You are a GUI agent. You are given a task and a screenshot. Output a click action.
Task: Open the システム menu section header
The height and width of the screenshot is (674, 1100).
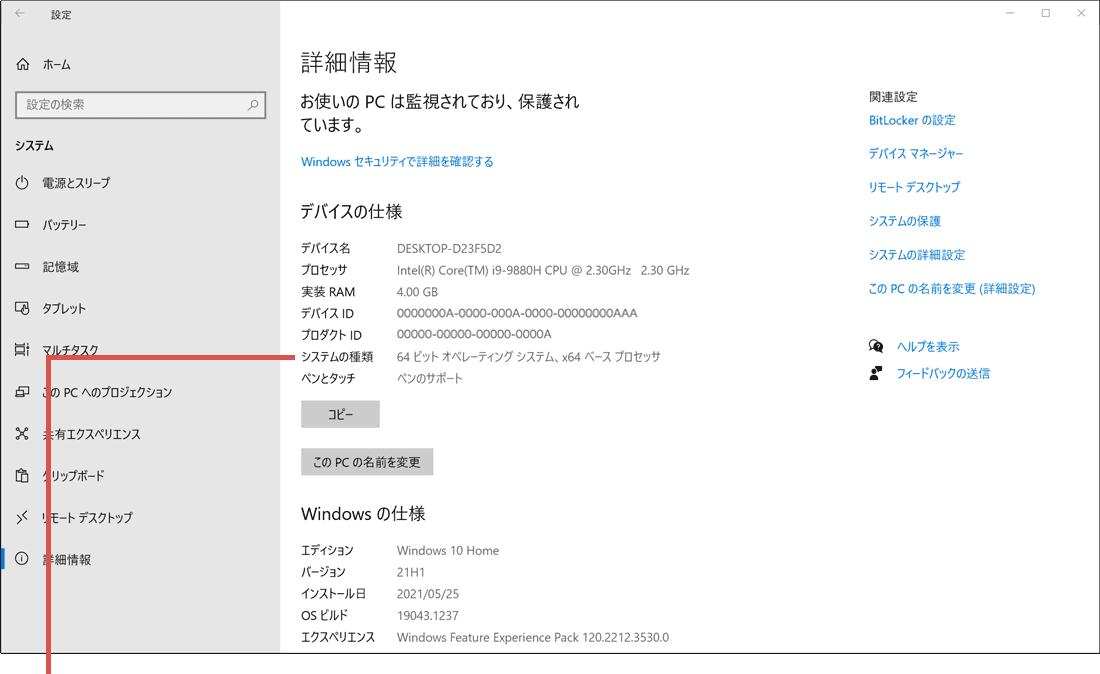click(x=36, y=145)
